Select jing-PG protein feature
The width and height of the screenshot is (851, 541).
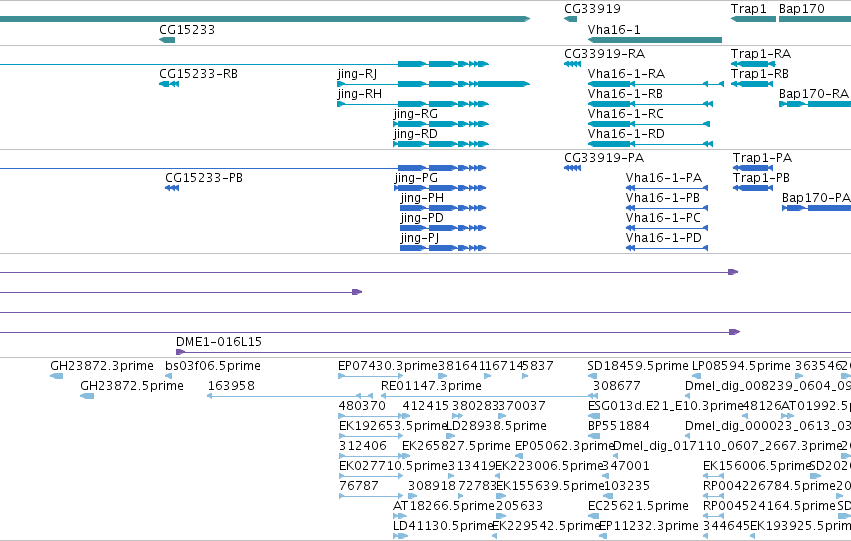click(440, 188)
